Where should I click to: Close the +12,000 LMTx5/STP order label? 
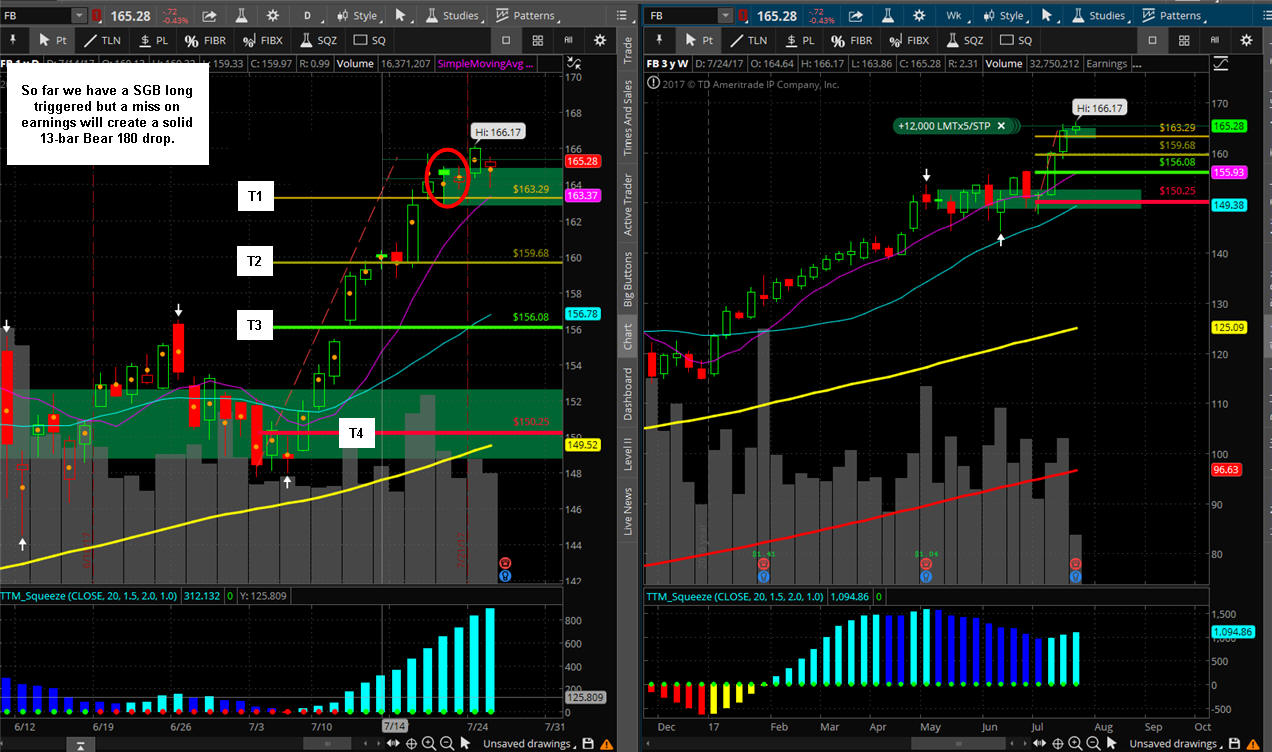1000,126
